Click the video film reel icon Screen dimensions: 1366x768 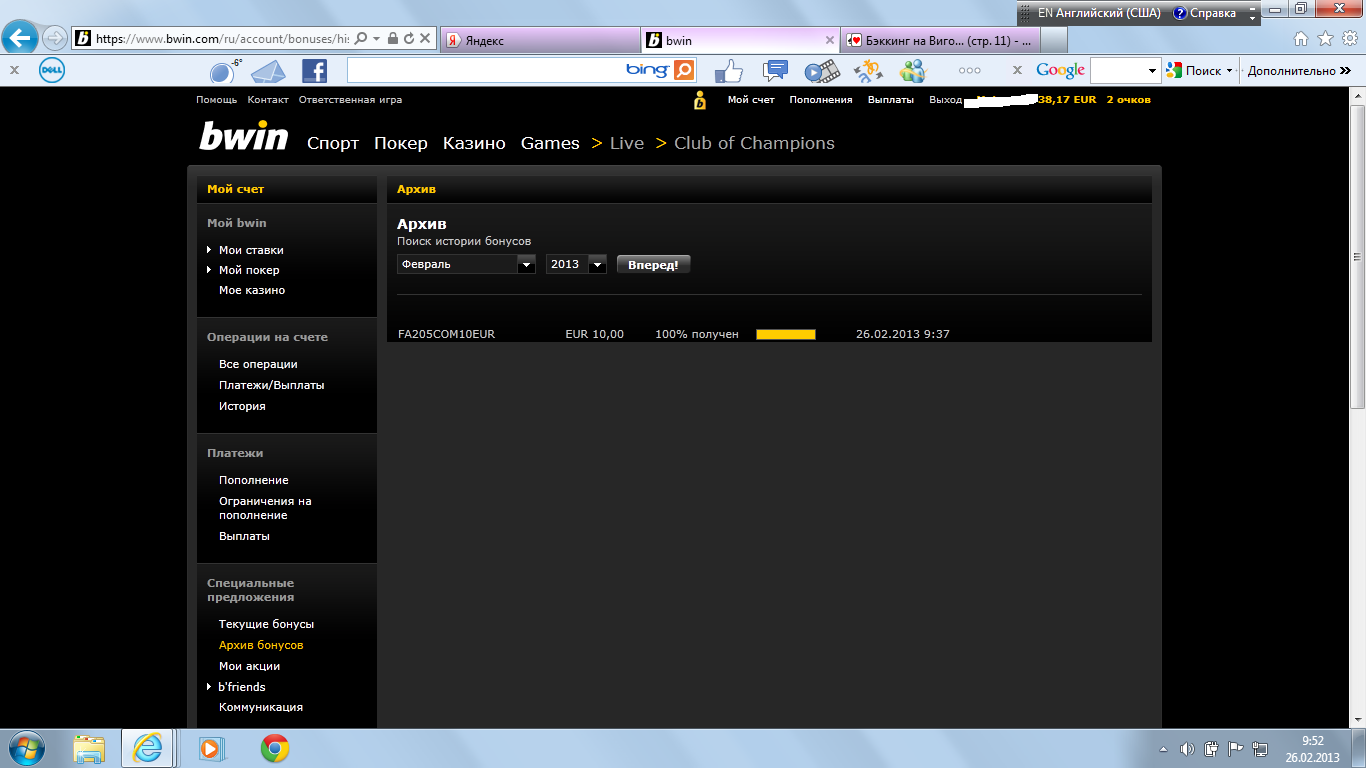tap(822, 71)
